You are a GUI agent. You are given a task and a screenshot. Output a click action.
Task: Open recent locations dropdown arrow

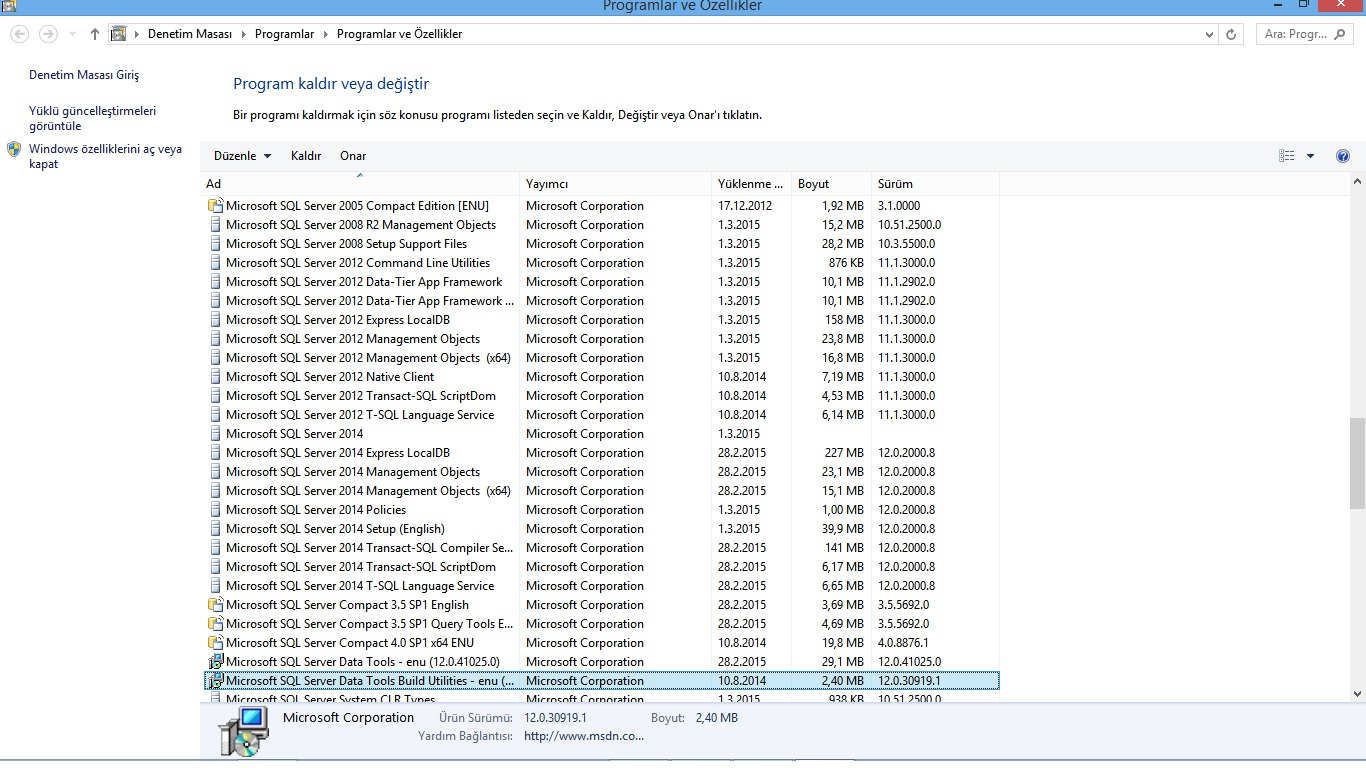[72, 34]
